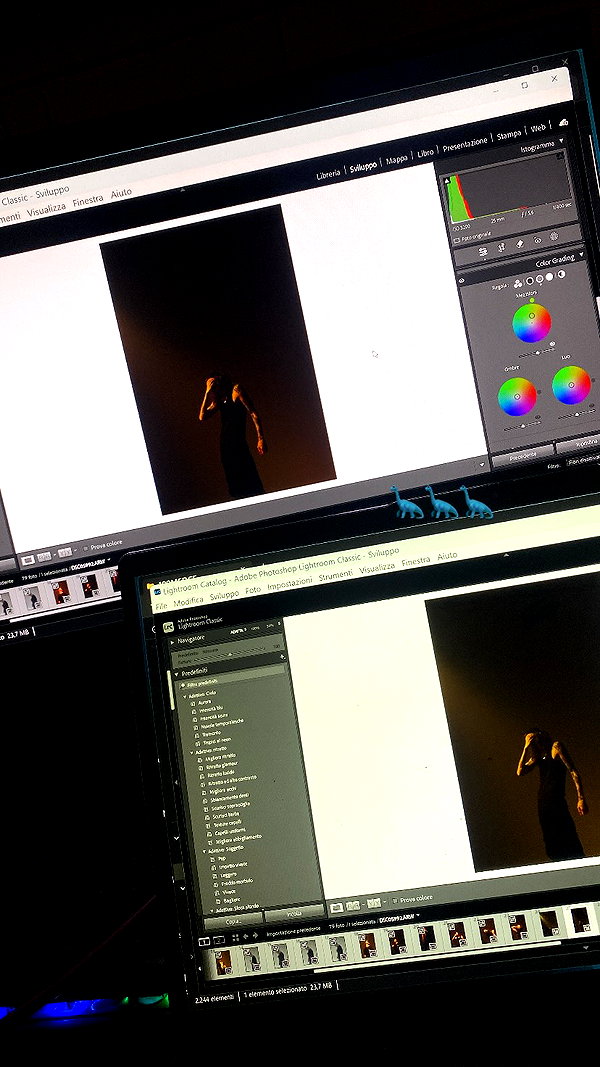The height and width of the screenshot is (1067, 600).
Task: Toggle the shadow clipping triangle in histogram
Action: pos(448,182)
